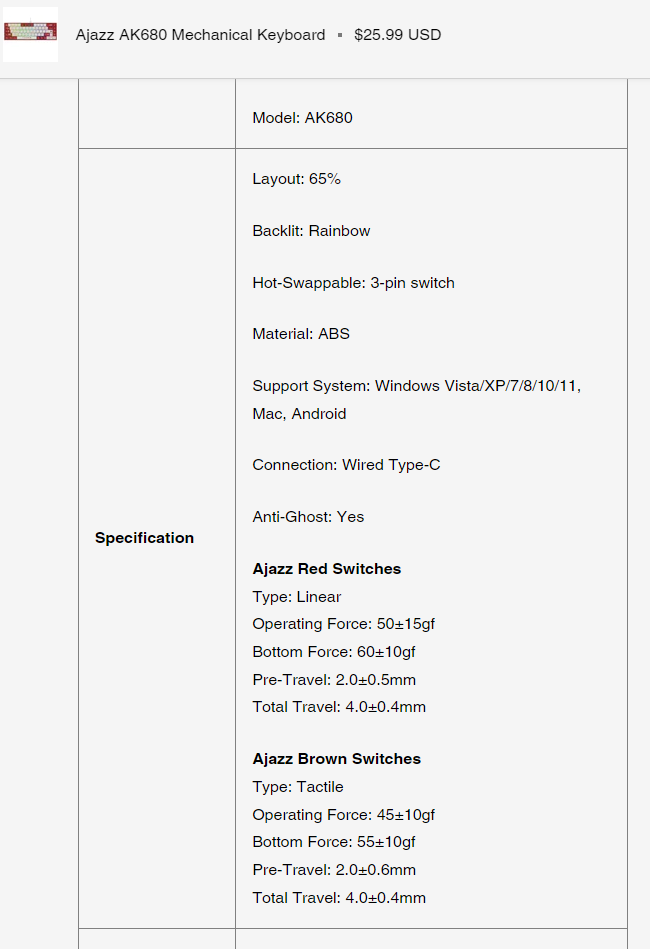Image resolution: width=650 pixels, height=949 pixels.
Task: Click Bottom Force: 60±10gf text
Action: pyautogui.click(x=333, y=652)
